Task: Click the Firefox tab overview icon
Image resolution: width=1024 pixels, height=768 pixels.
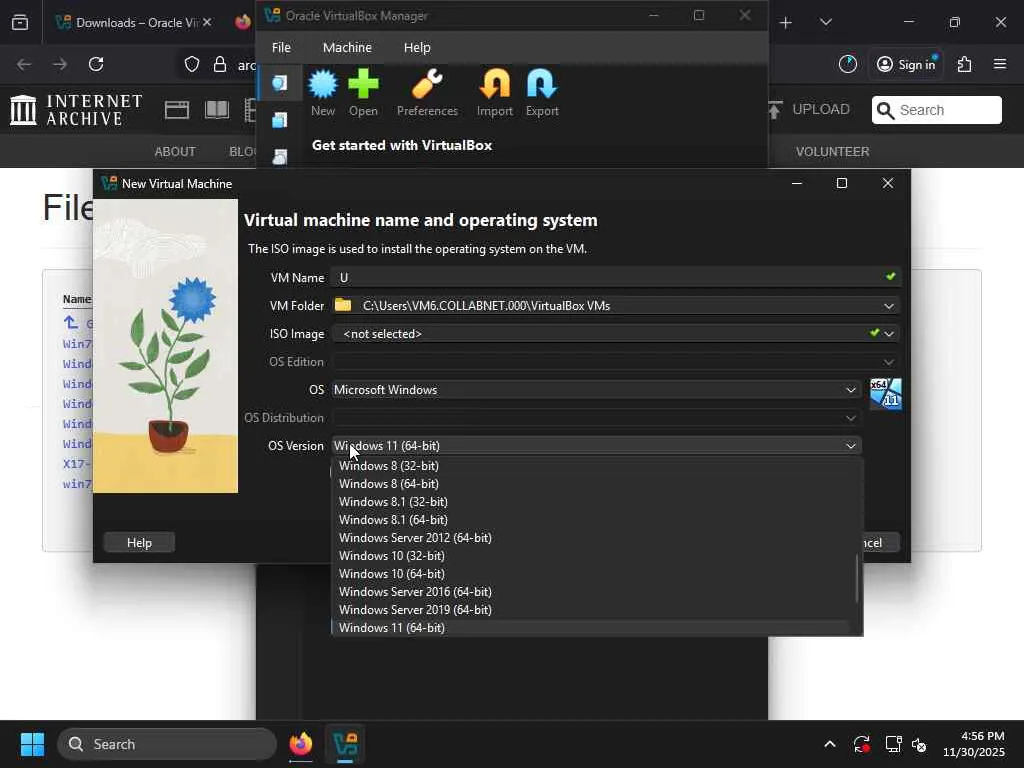Action: point(20,22)
